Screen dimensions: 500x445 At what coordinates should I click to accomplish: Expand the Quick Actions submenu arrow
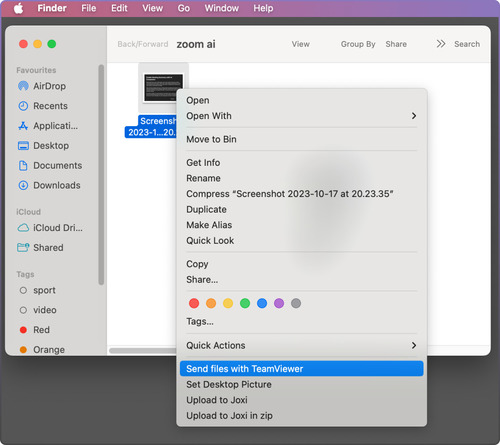(x=414, y=346)
